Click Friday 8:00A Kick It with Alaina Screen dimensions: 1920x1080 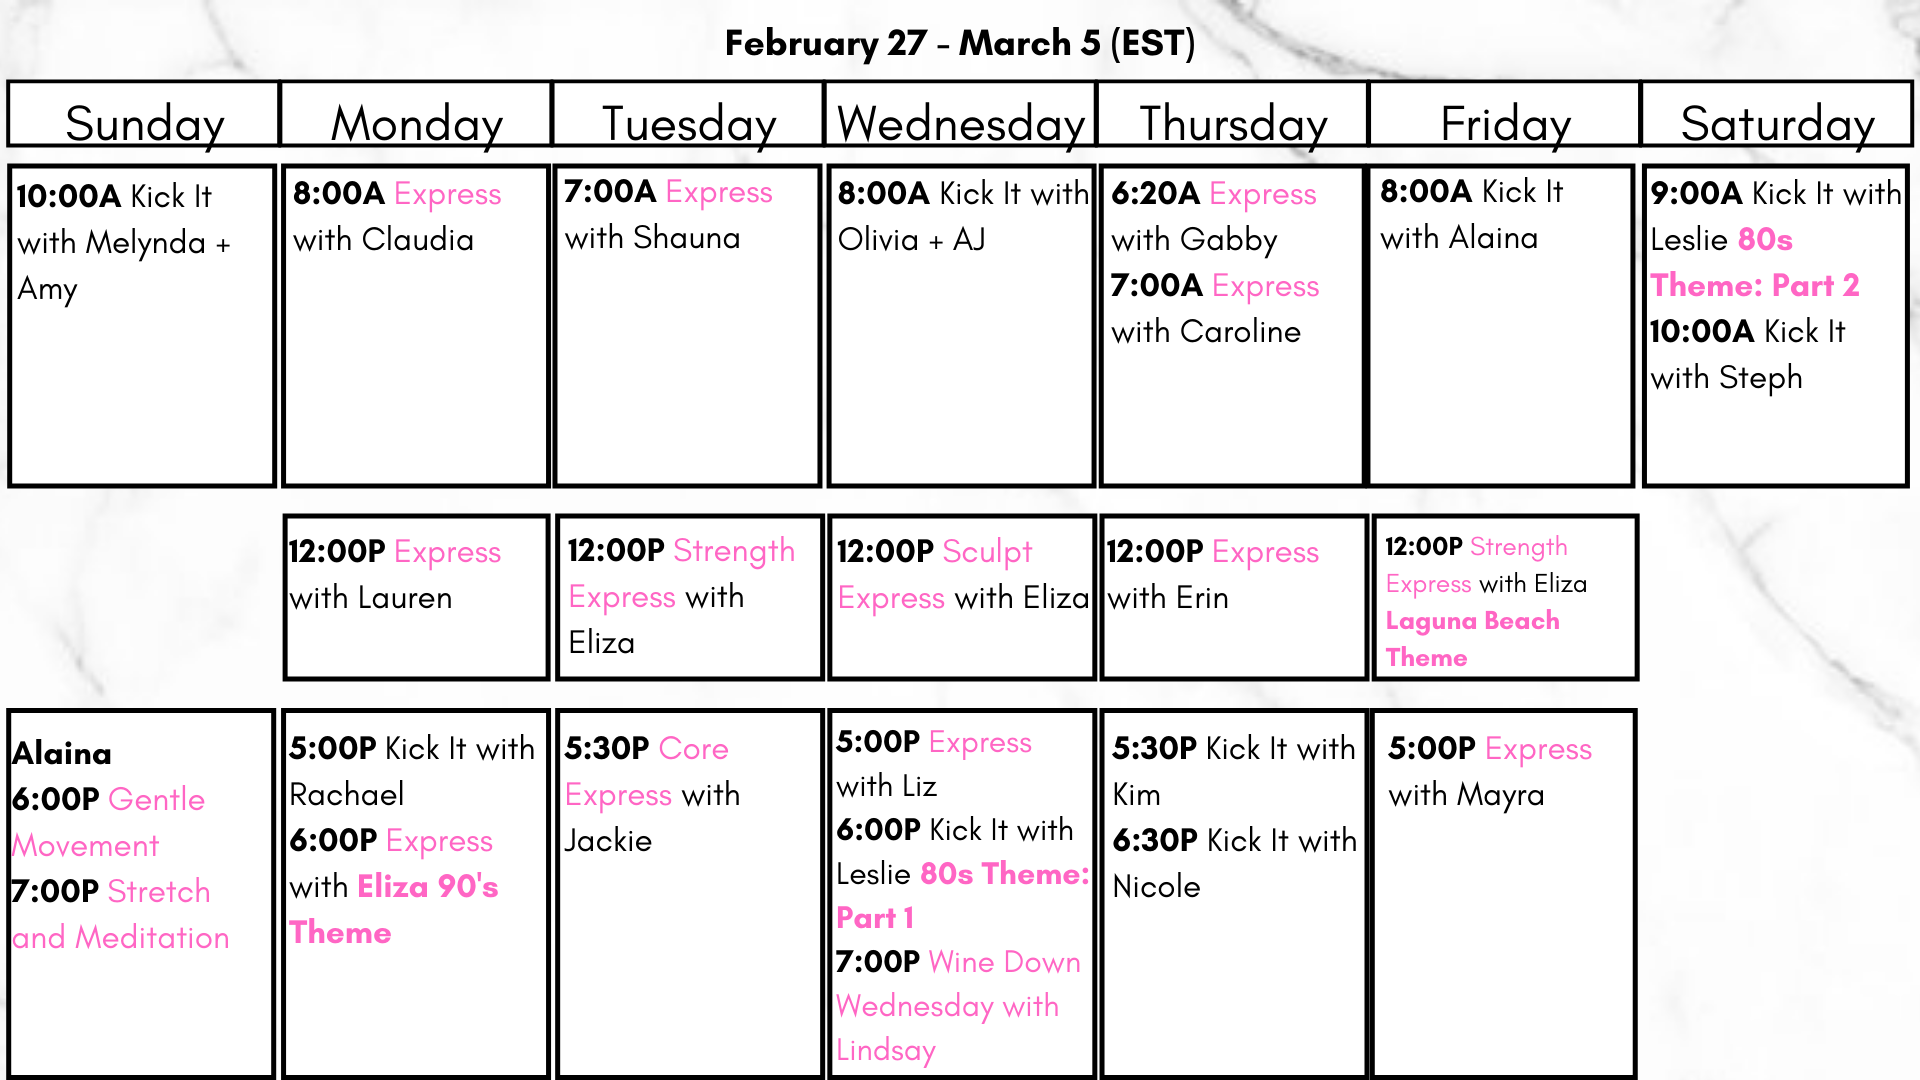(x=1471, y=214)
